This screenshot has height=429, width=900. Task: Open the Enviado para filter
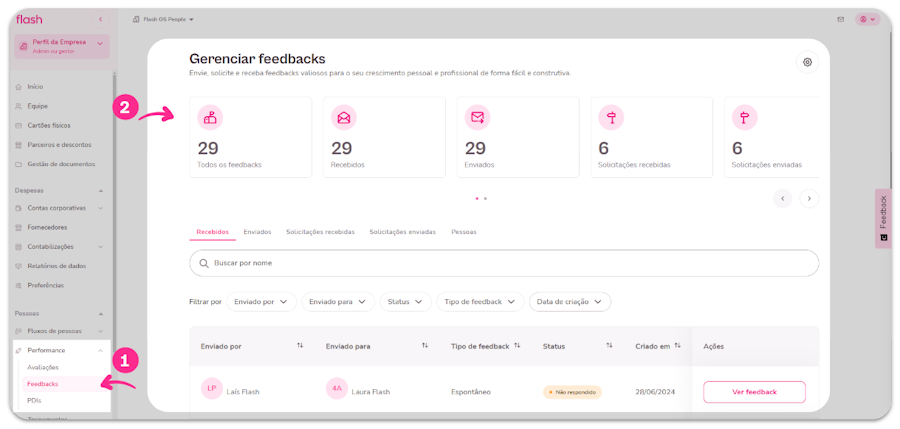pos(338,302)
